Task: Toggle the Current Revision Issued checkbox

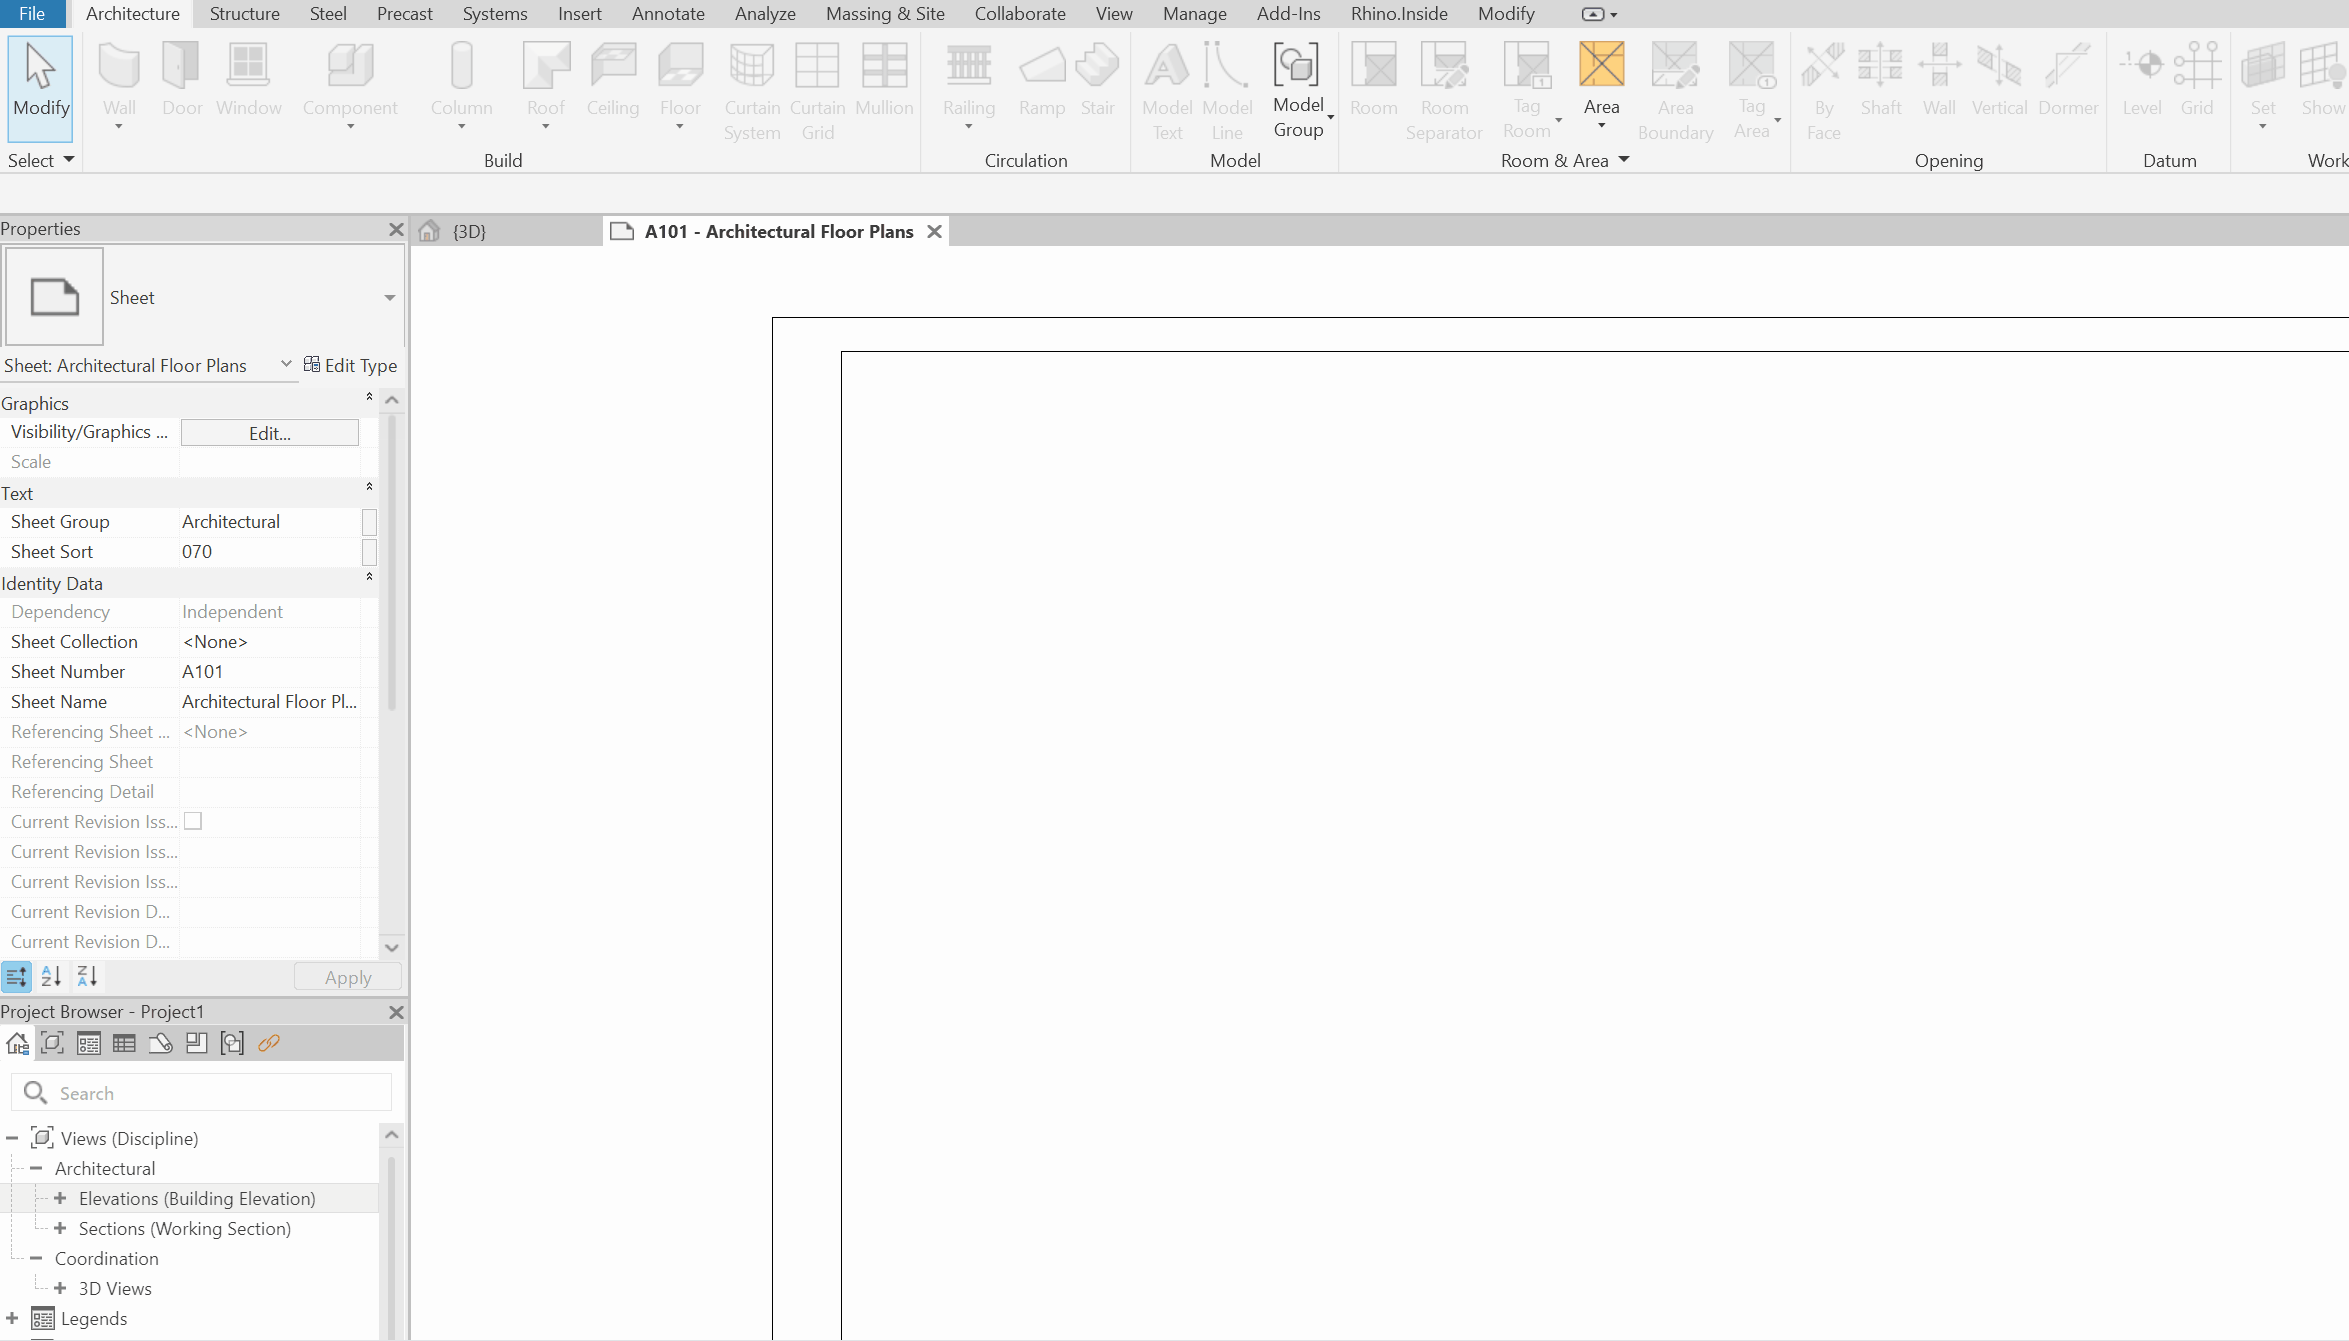Action: (193, 821)
